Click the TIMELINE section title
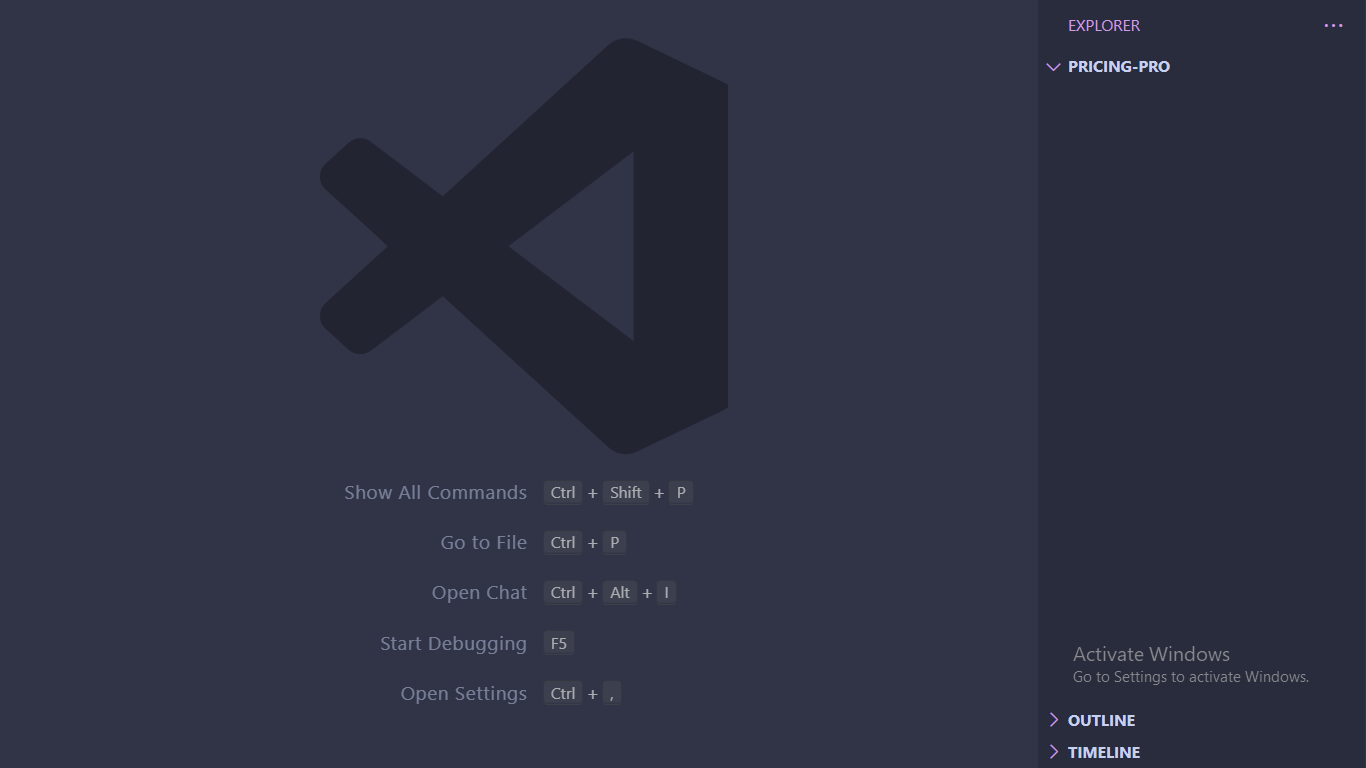The width and height of the screenshot is (1366, 768). coord(1104,752)
